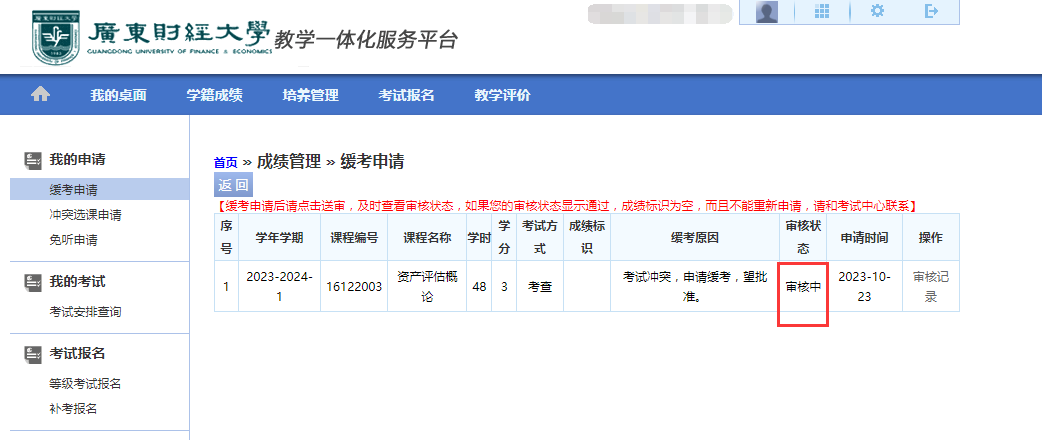Select 等级考试报名 in the sidebar

(85, 384)
